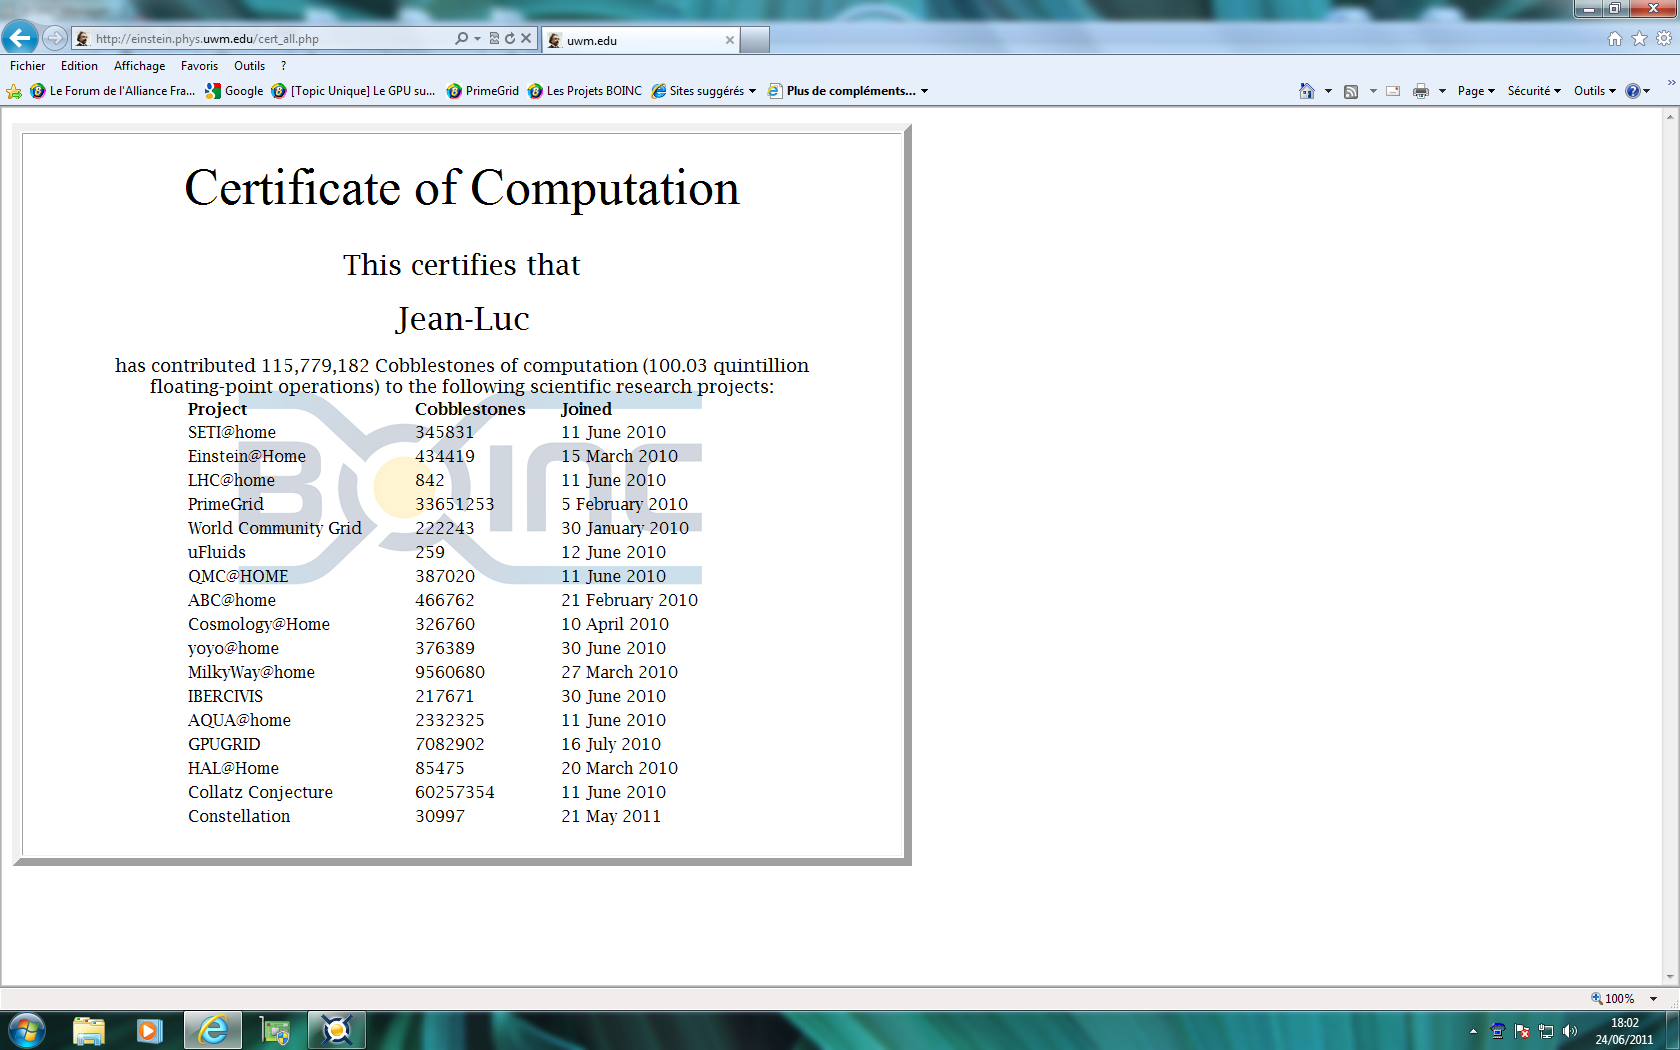This screenshot has width=1680, height=1050.
Task: Click the network tray icon
Action: click(x=1546, y=1031)
